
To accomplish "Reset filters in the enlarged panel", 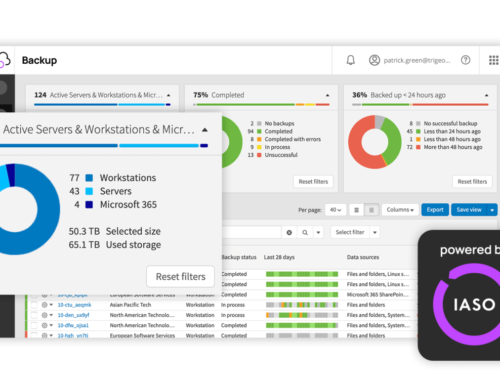I will (x=180, y=276).
